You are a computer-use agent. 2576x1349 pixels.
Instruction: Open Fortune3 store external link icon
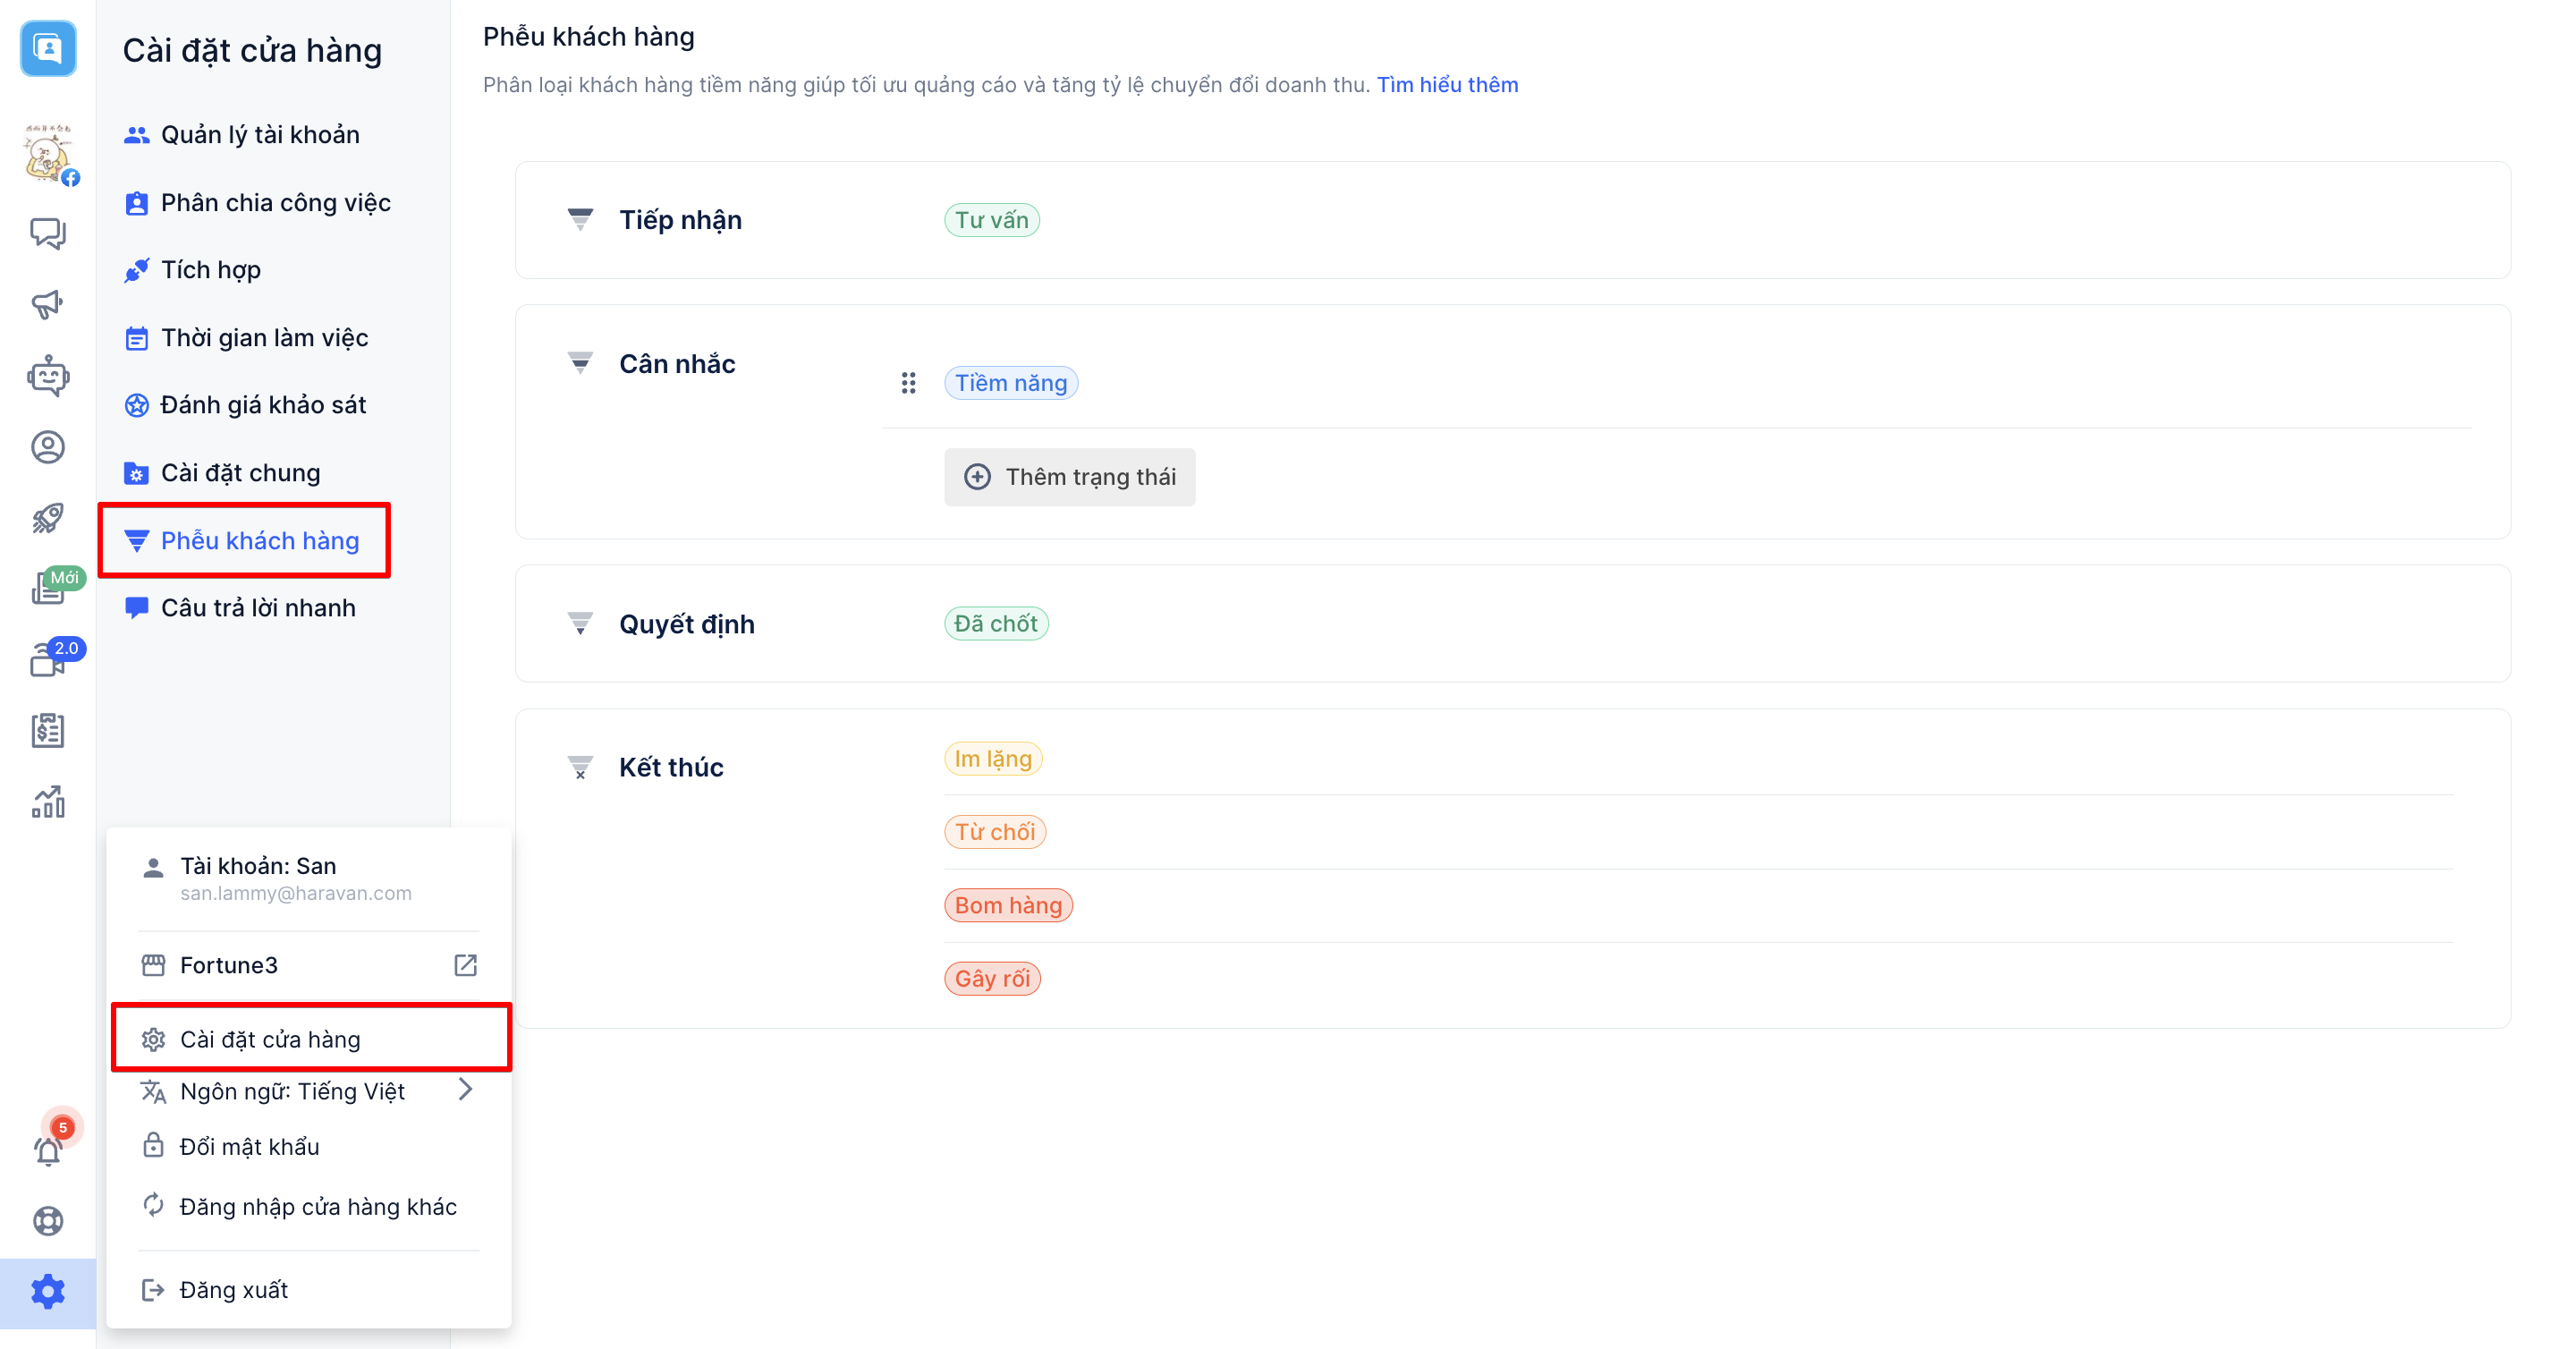coord(465,965)
